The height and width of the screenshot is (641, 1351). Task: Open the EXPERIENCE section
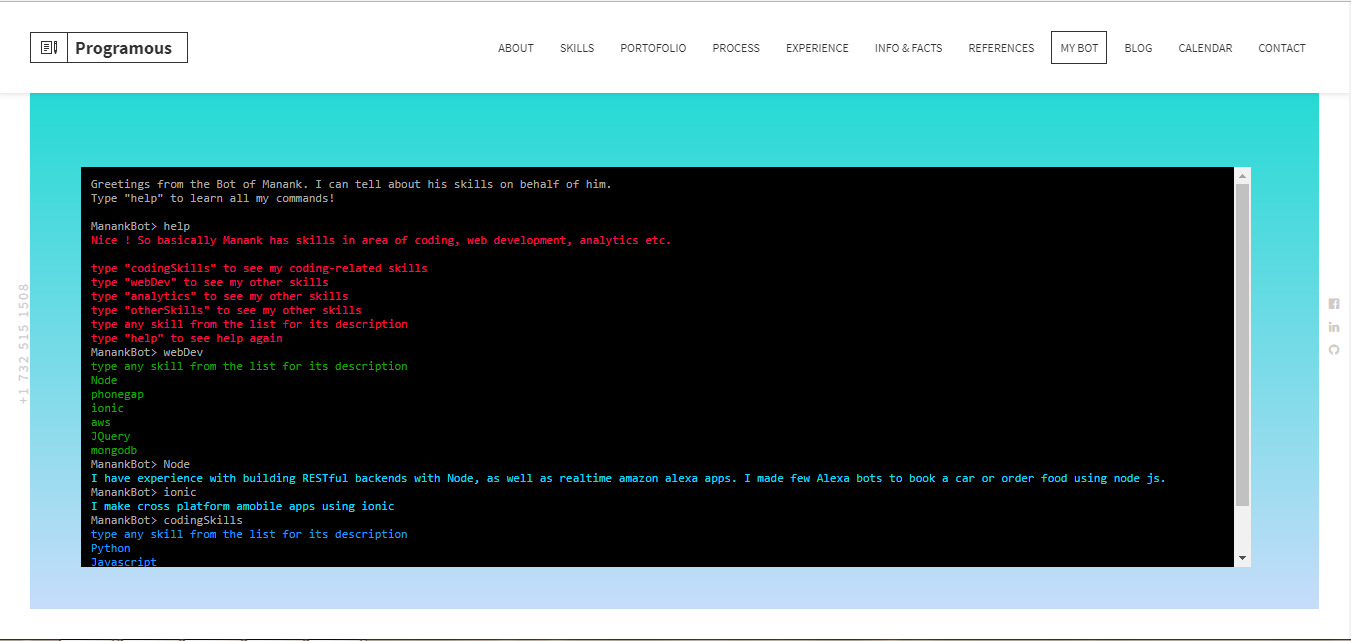coord(817,48)
